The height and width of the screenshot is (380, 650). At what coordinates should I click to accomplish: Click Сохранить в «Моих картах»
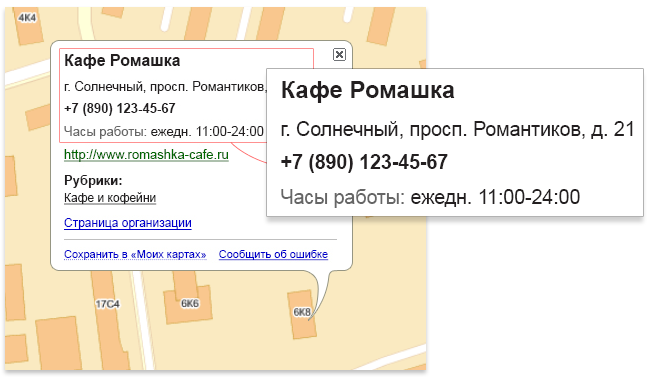pos(135,254)
